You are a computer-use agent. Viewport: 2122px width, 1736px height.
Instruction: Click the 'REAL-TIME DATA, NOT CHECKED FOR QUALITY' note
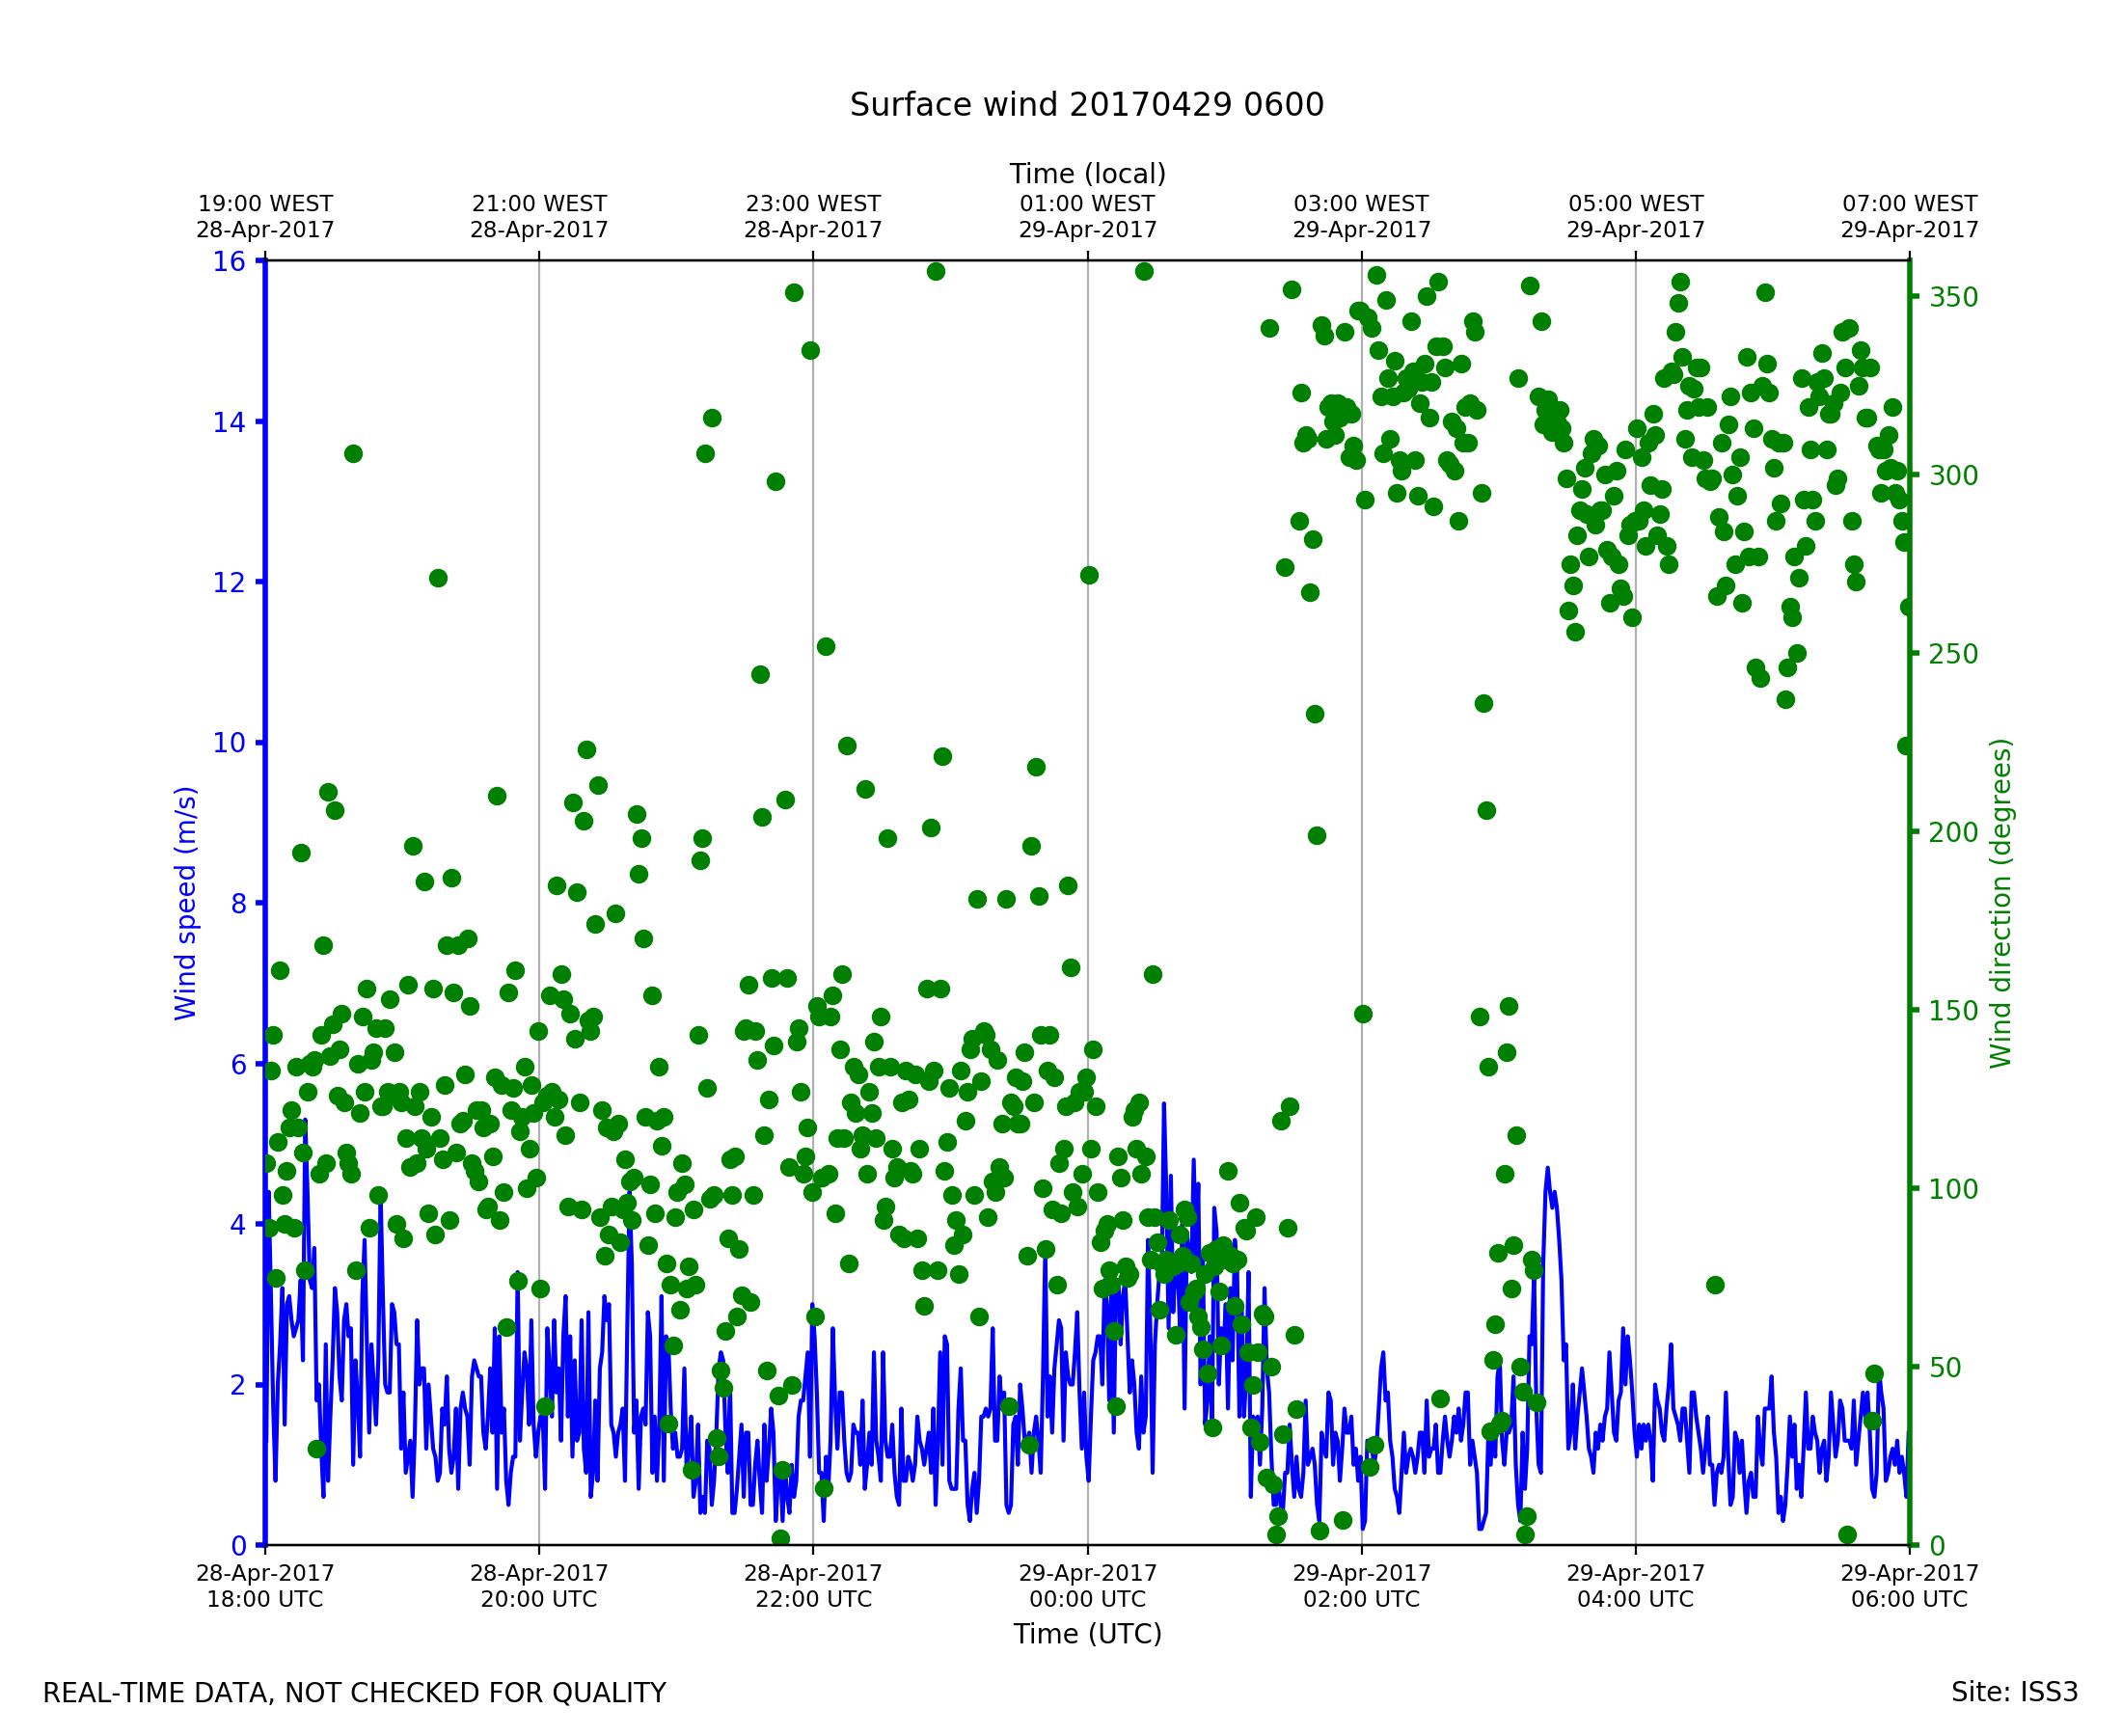point(354,1693)
